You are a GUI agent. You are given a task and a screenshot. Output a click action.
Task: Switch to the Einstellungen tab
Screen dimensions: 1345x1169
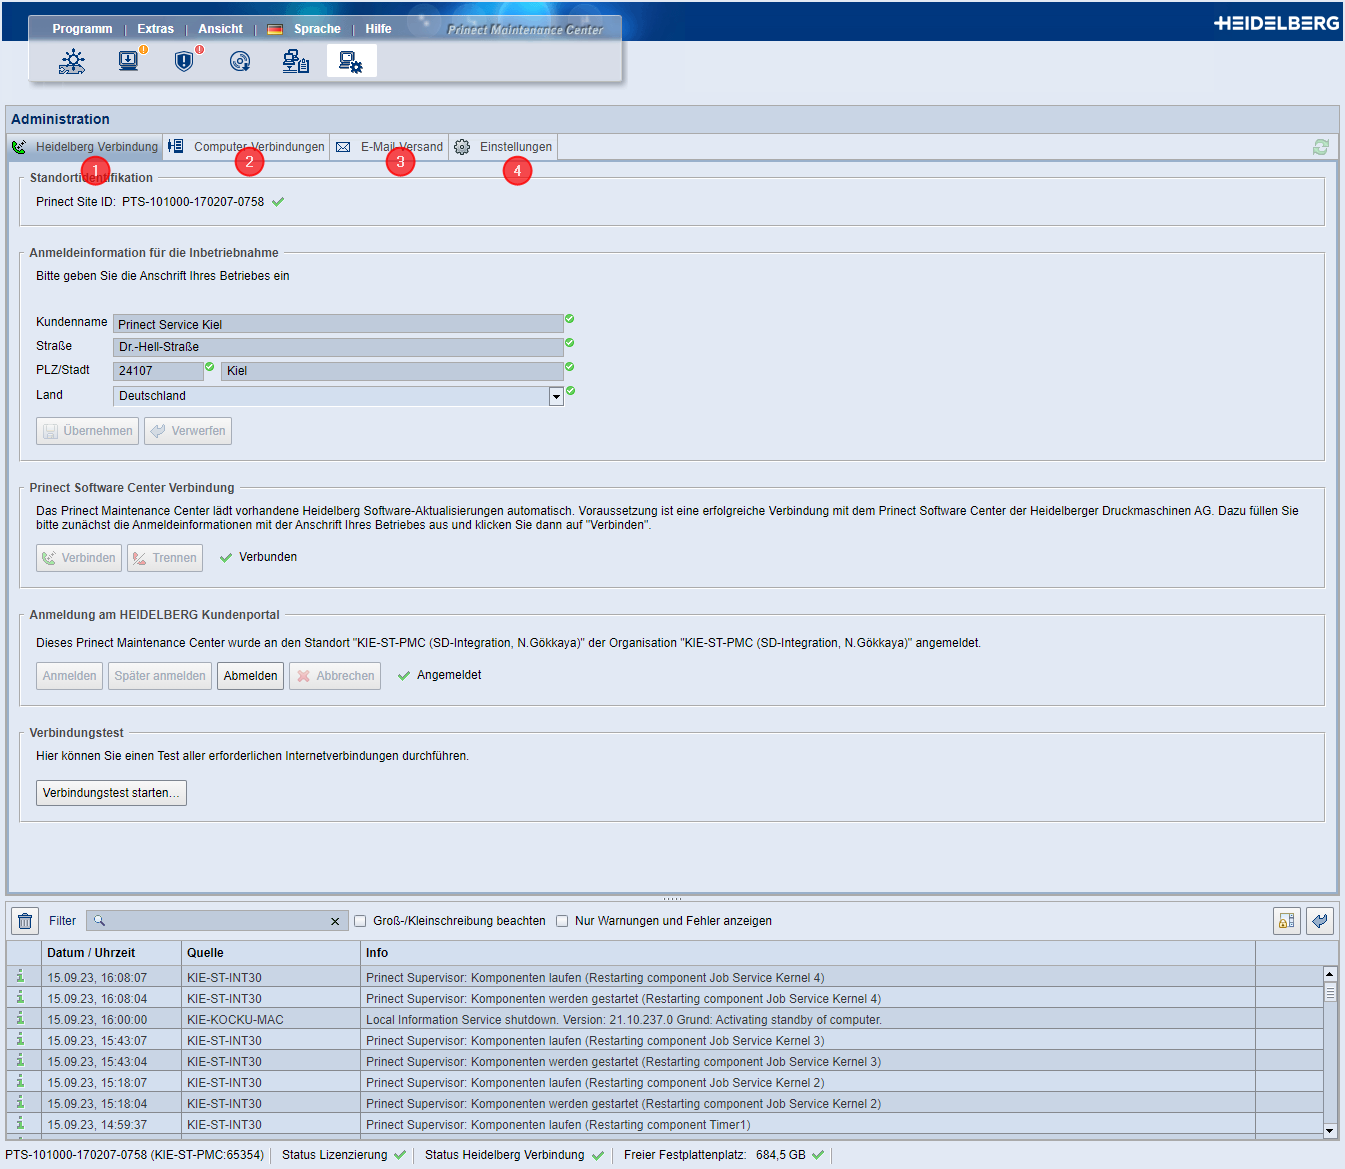(503, 147)
